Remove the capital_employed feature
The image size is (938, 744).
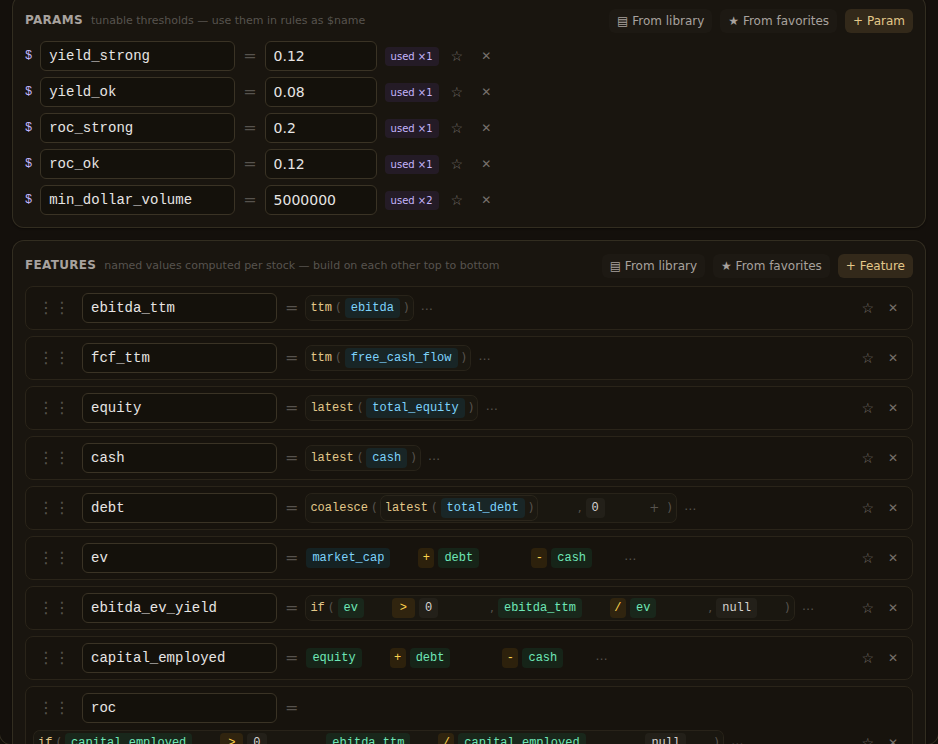(x=893, y=658)
